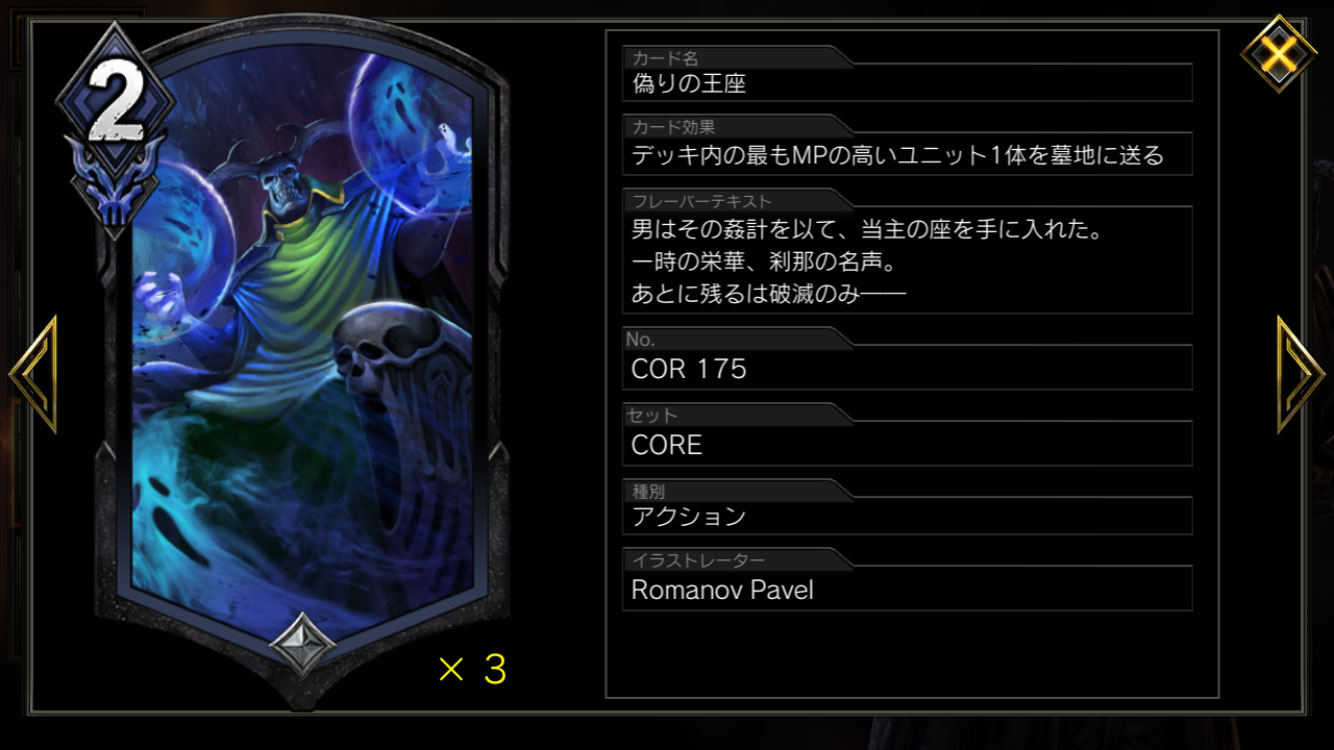Select the card name field 偽りの王座
Viewport: 1334px width, 750px height.
click(907, 83)
